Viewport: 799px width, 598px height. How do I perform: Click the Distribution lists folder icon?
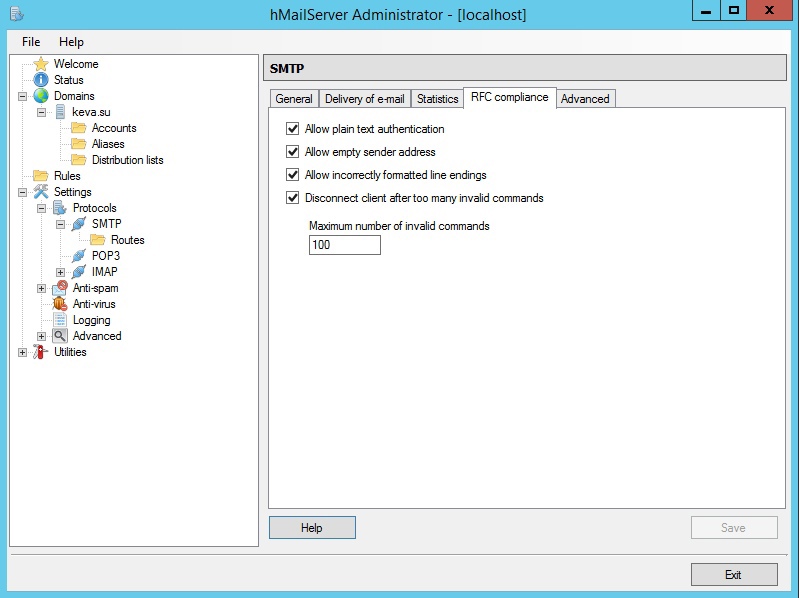click(x=78, y=160)
